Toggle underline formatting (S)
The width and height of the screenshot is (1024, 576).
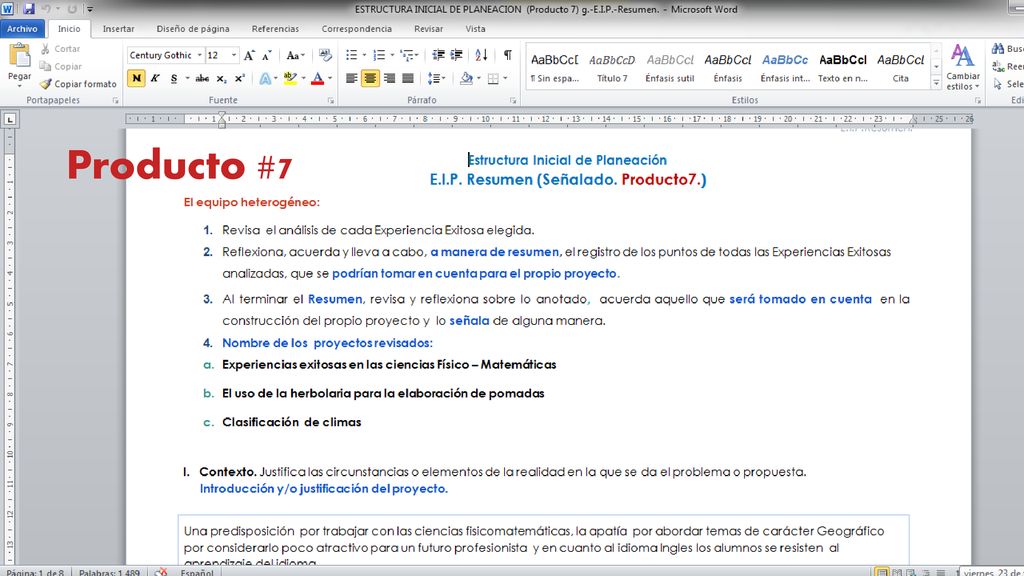coord(174,78)
